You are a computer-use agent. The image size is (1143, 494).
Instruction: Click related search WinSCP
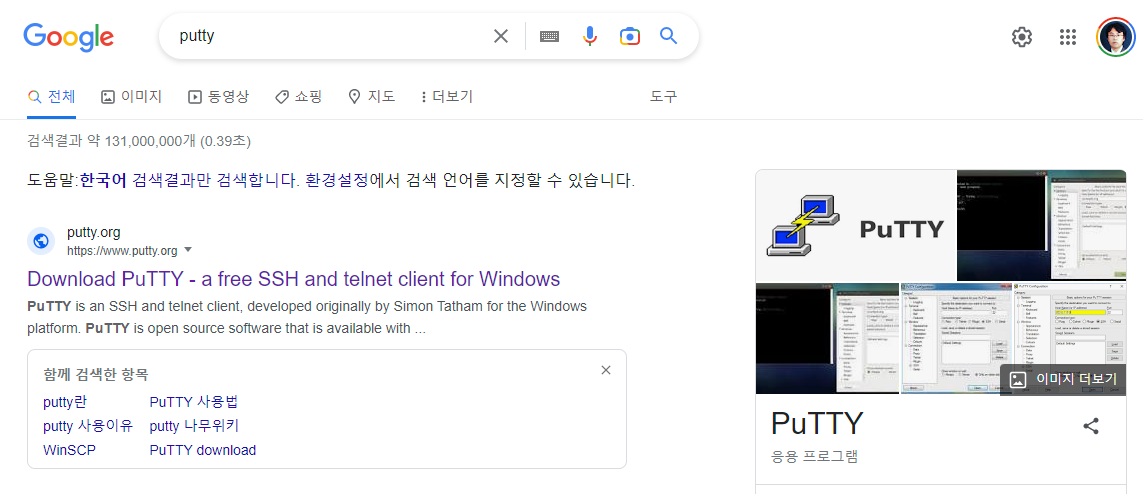pos(69,450)
